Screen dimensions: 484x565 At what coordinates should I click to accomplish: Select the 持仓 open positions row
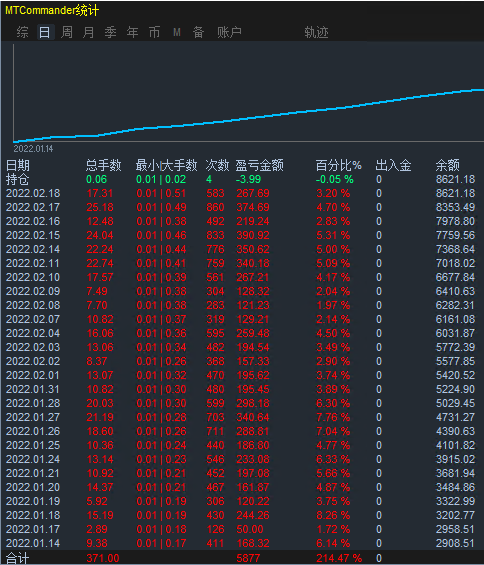tap(240, 179)
